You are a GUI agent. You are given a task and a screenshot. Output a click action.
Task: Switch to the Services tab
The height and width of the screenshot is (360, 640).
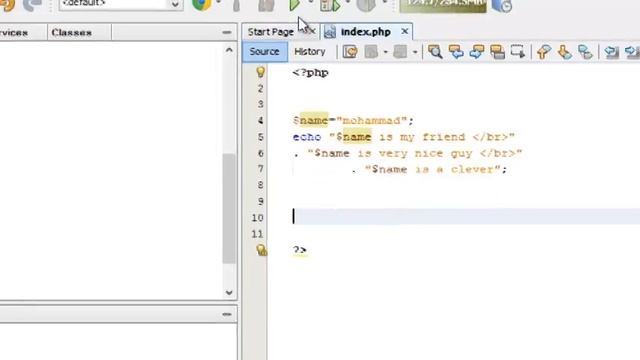[x=13, y=33]
